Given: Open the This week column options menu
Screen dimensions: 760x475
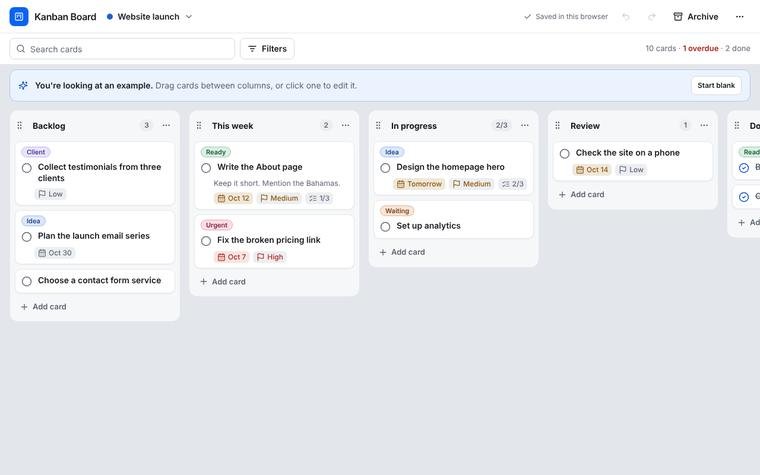Looking at the screenshot, I should tap(346, 125).
